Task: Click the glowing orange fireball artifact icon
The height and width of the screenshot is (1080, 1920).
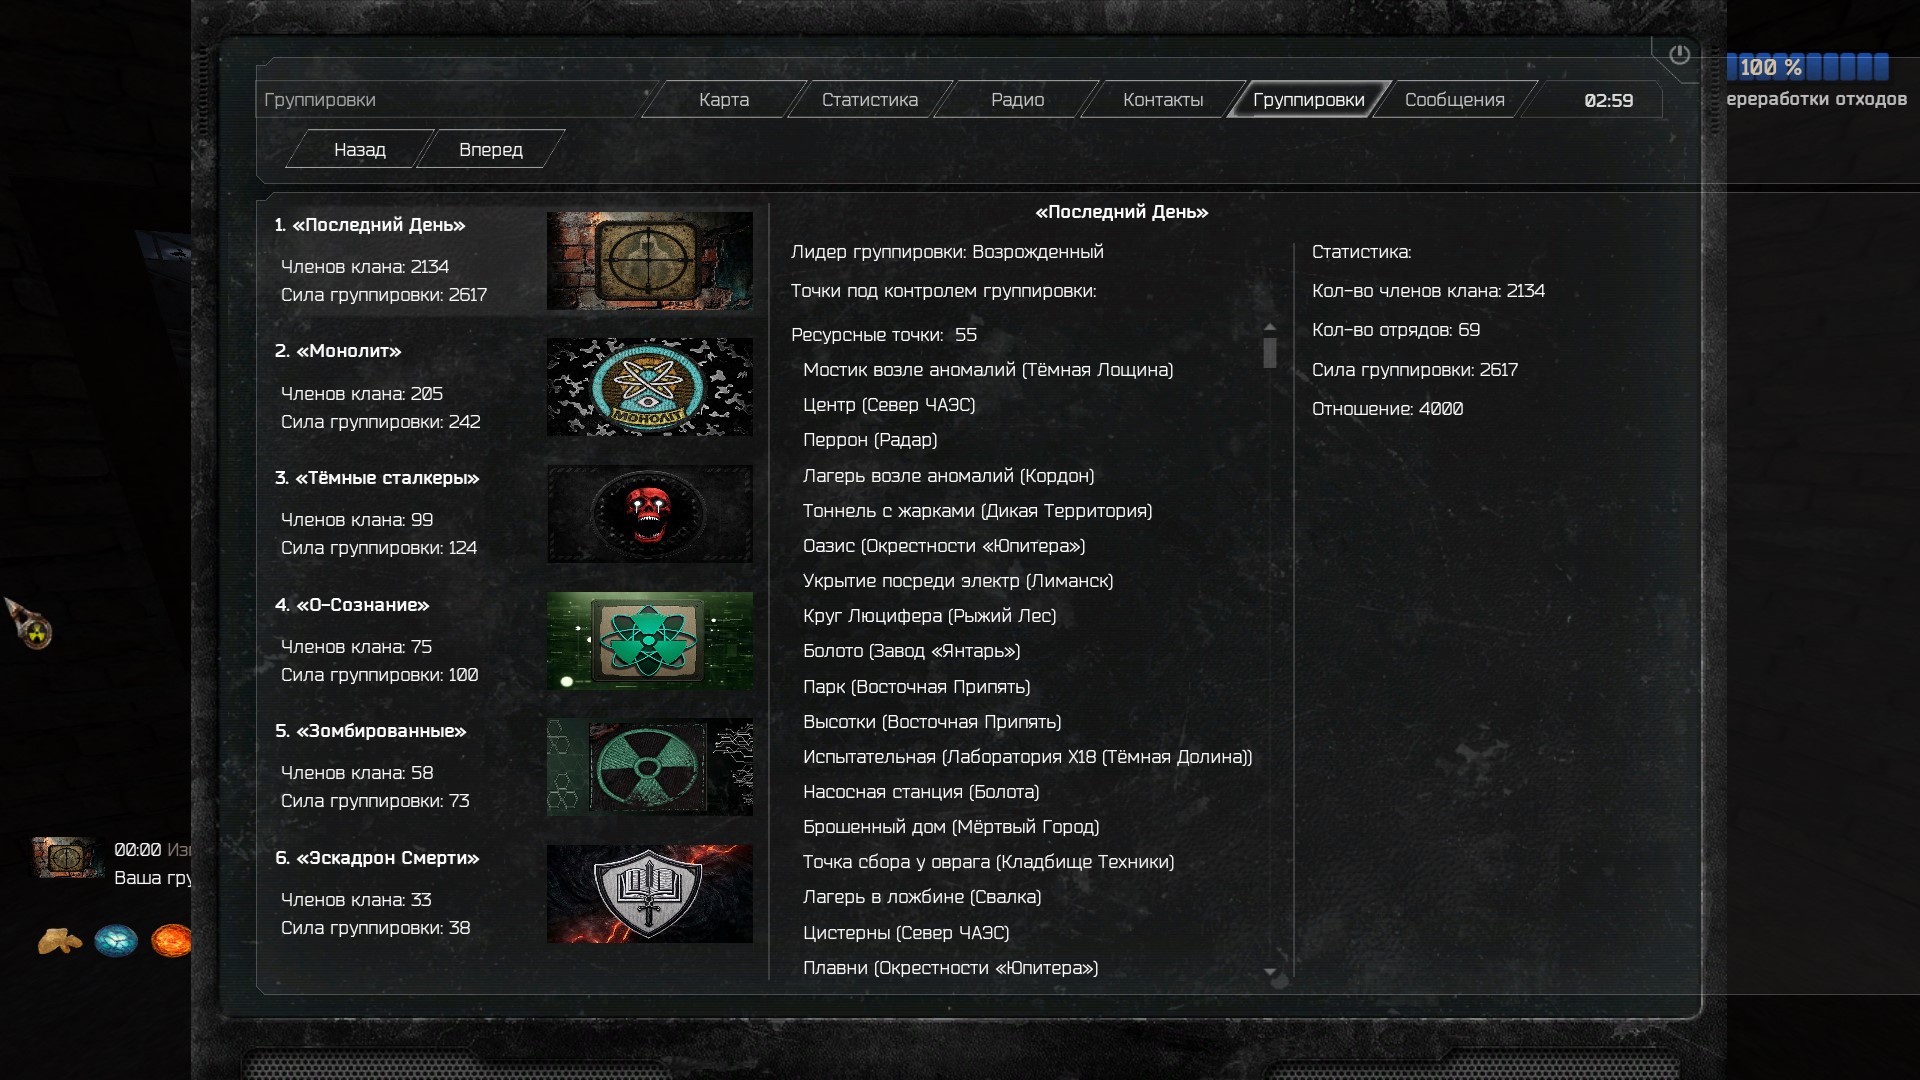Action: tap(171, 941)
